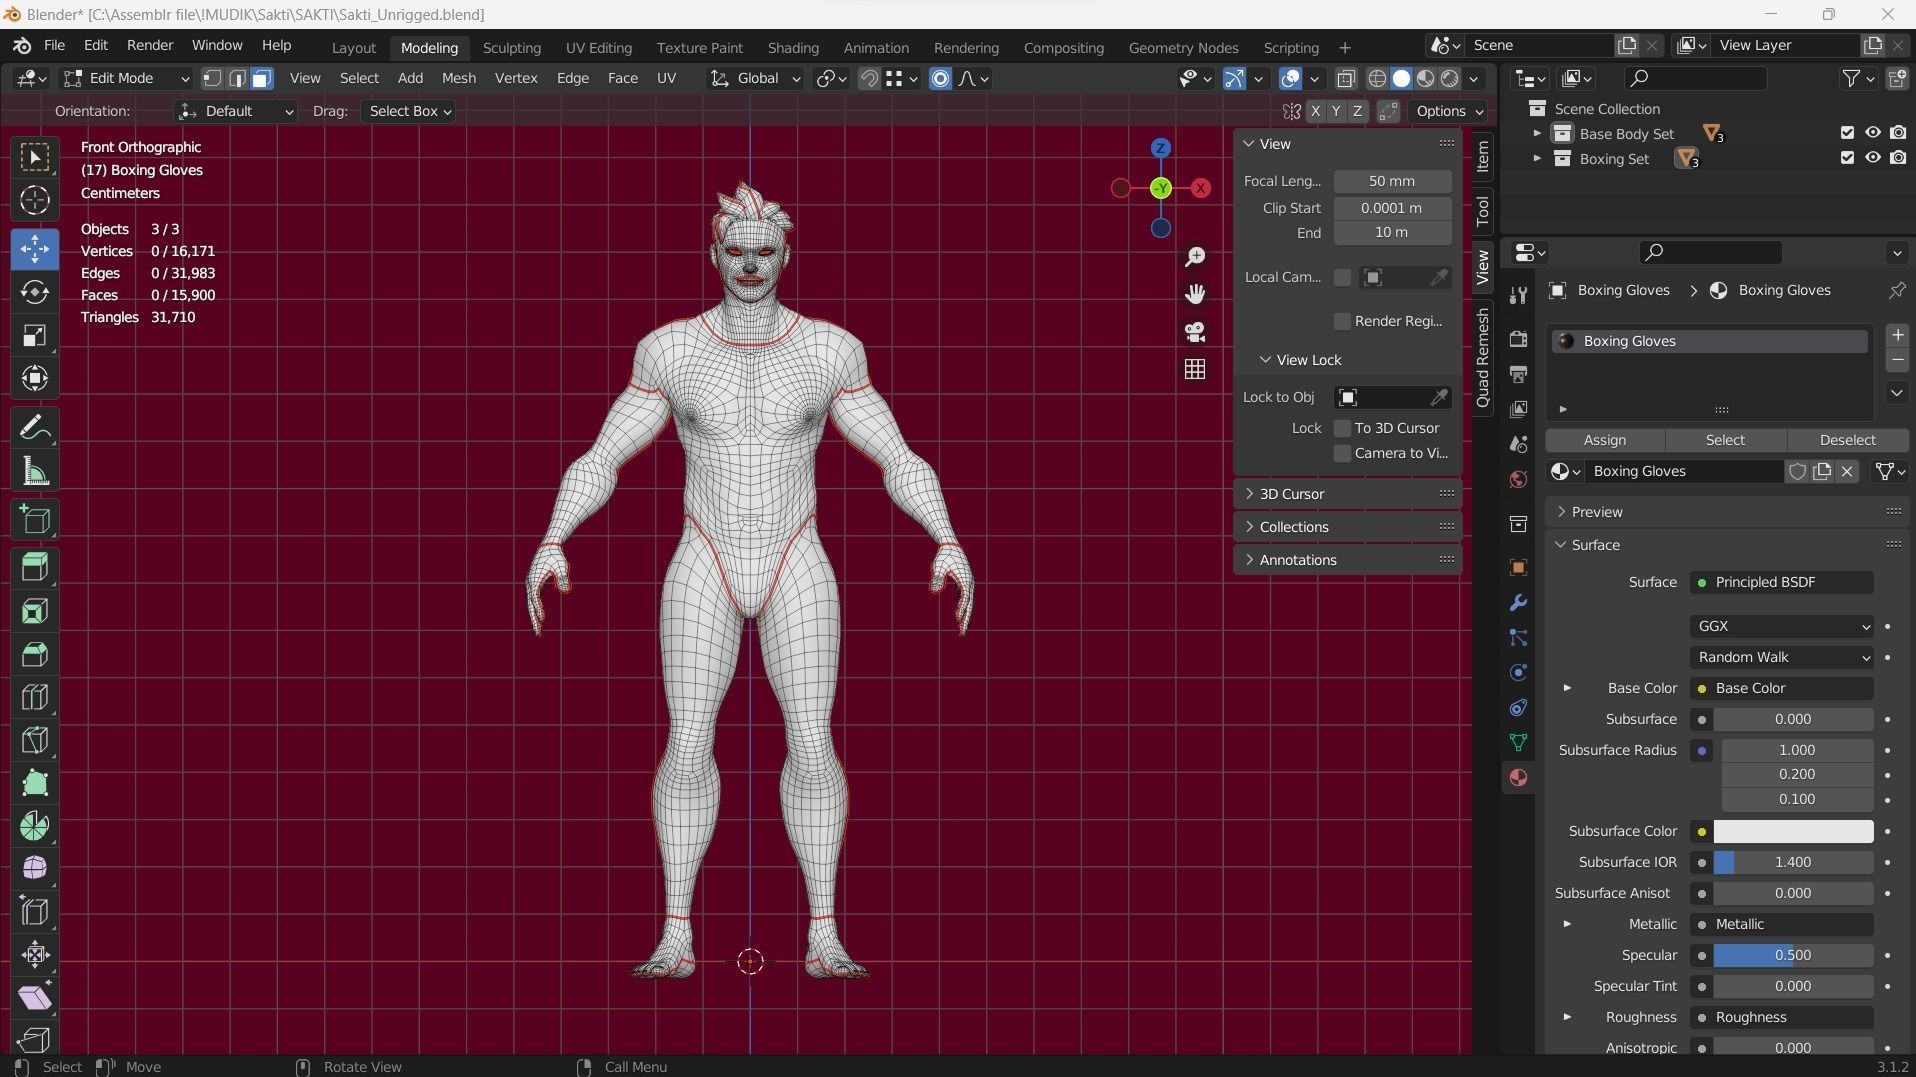This screenshot has width=1916, height=1077.
Task: Switch perspective/orthographic using the grid icon
Action: tap(1195, 369)
